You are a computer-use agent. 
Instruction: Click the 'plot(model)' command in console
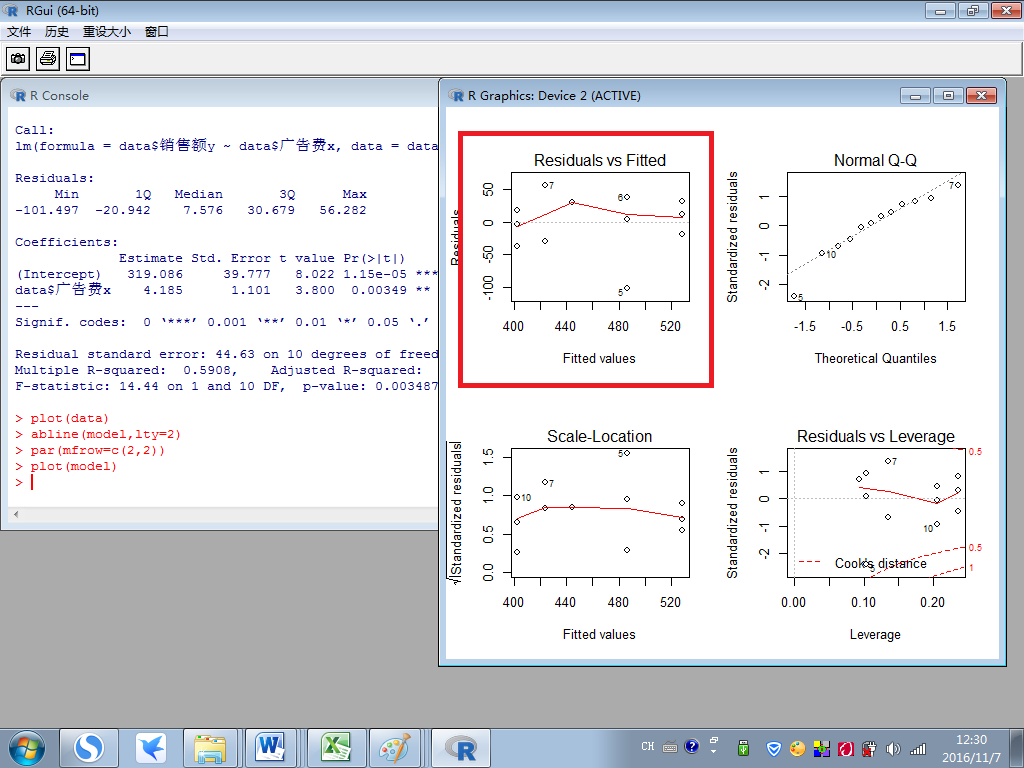73,466
